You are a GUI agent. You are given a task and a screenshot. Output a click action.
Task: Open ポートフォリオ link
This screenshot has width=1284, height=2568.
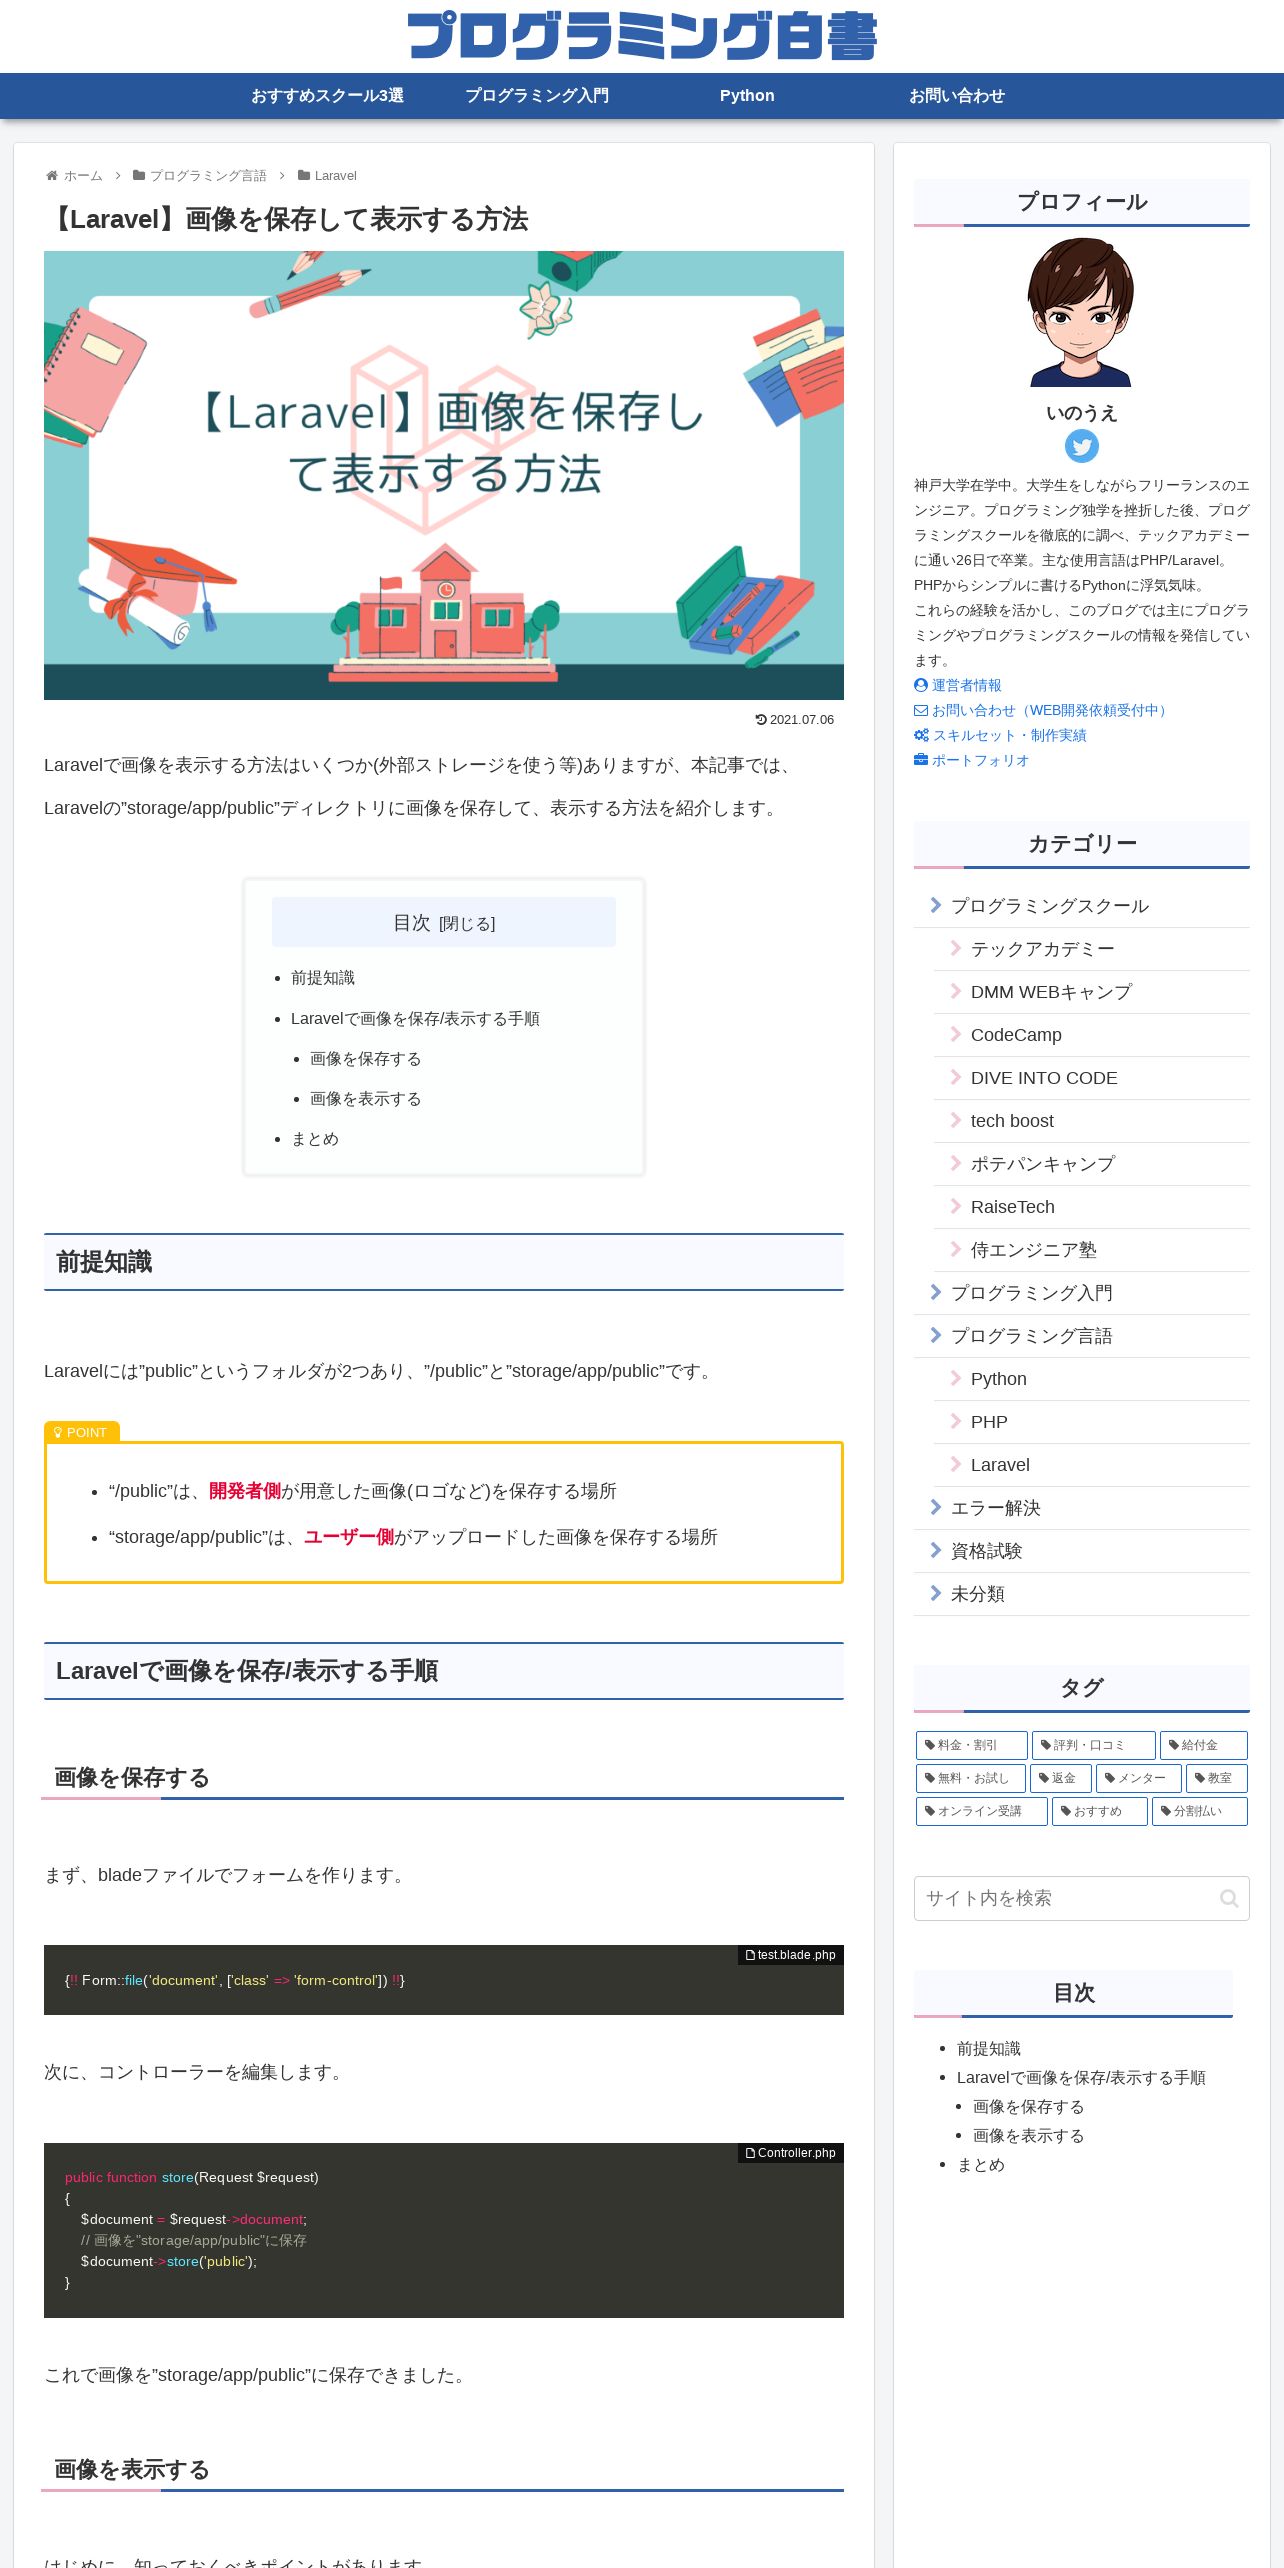[x=981, y=760]
